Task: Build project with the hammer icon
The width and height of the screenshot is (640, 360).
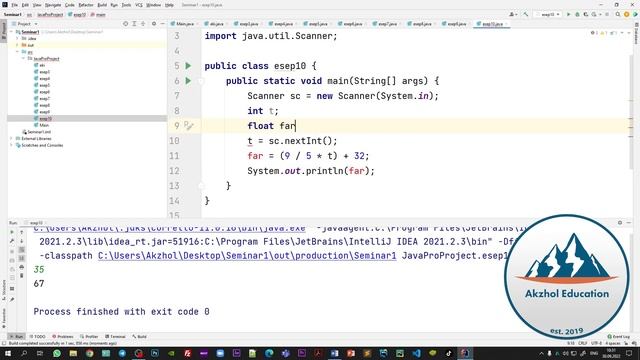Action: point(526,14)
